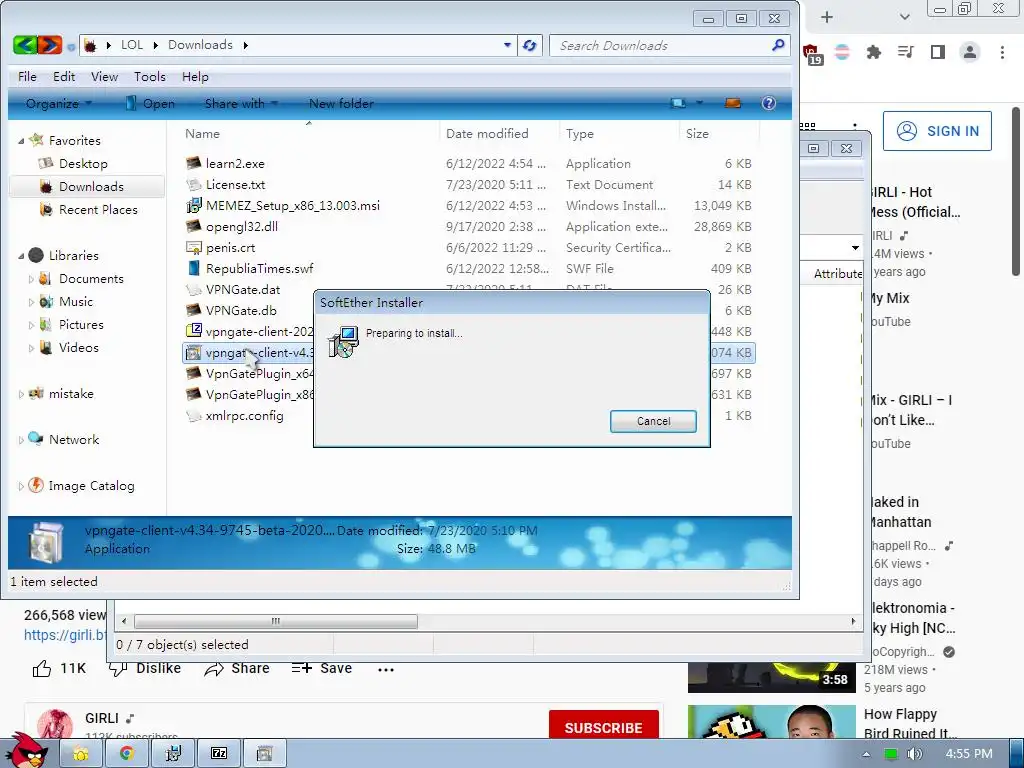
Task: Select the VPNGate.db file
Action: [241, 310]
